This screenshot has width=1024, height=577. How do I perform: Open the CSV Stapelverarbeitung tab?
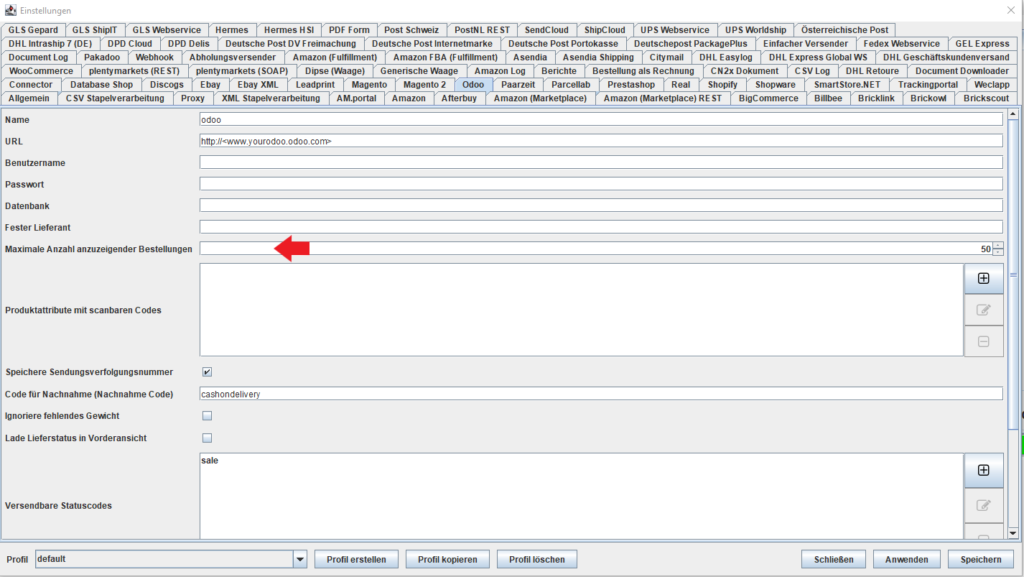(x=115, y=99)
